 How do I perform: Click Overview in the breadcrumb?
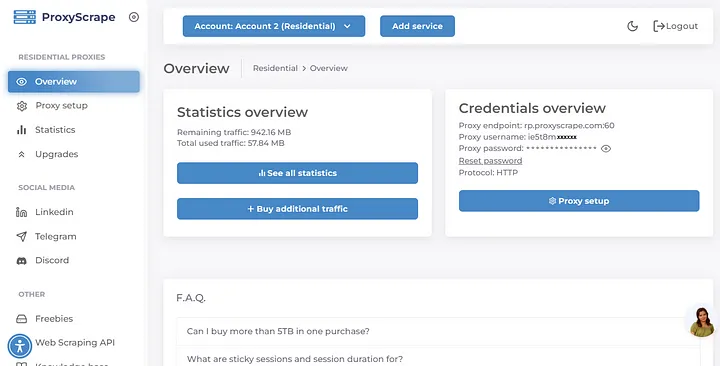pos(328,68)
